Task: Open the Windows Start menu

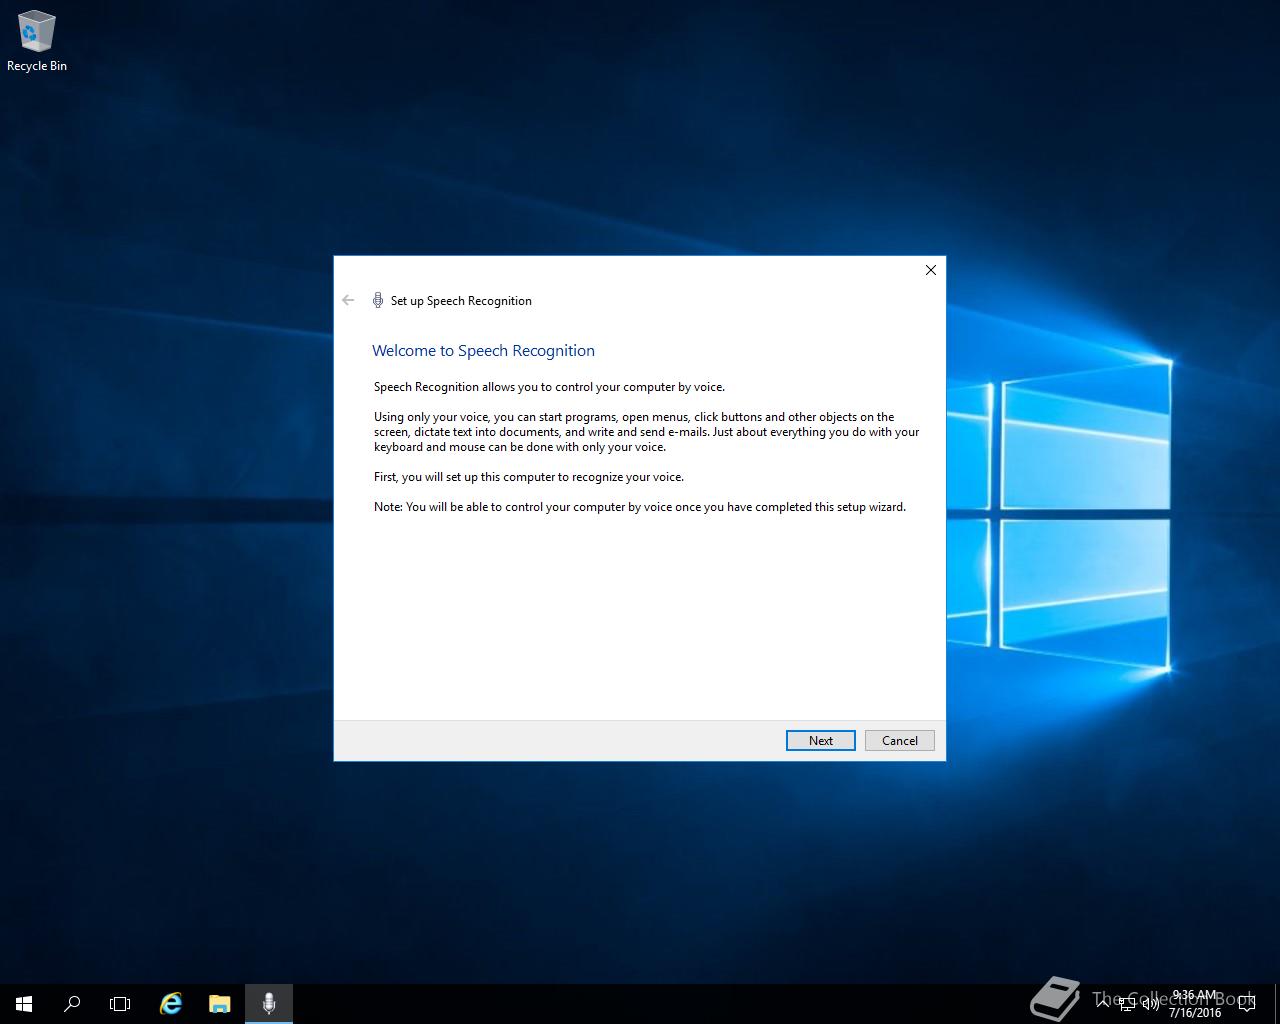Action: (x=24, y=1003)
